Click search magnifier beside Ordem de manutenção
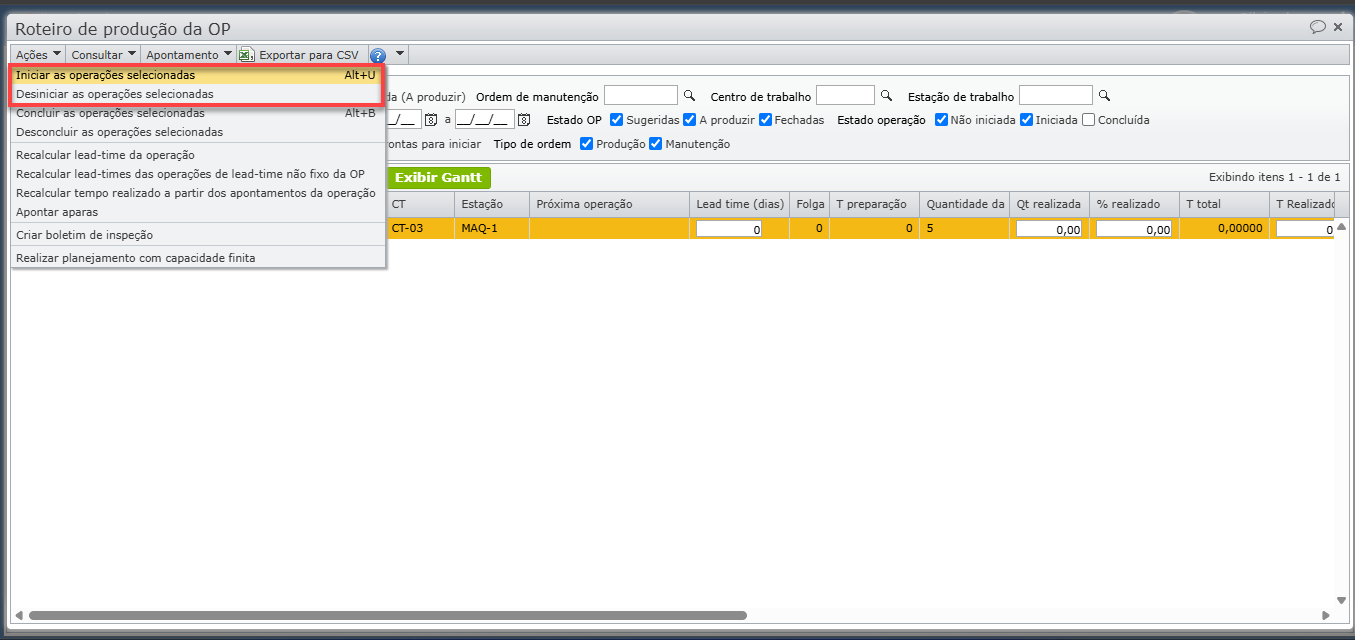This screenshot has width=1355, height=640. 689,96
